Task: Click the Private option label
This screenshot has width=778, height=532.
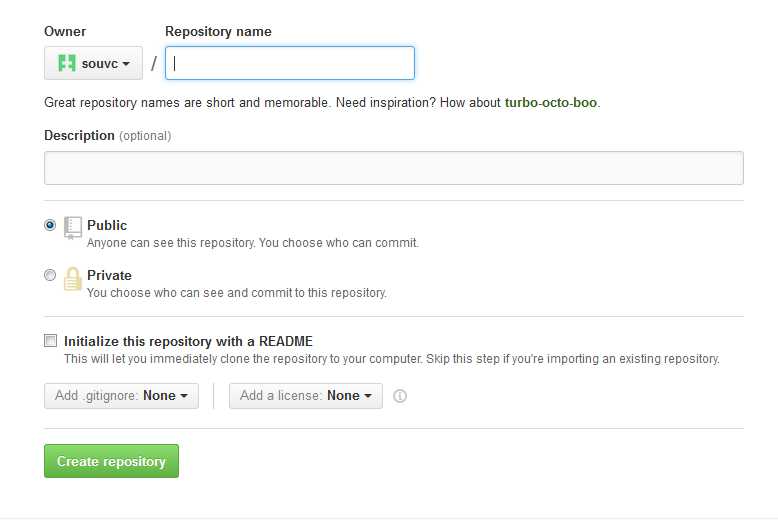Action: pyautogui.click(x=110, y=275)
